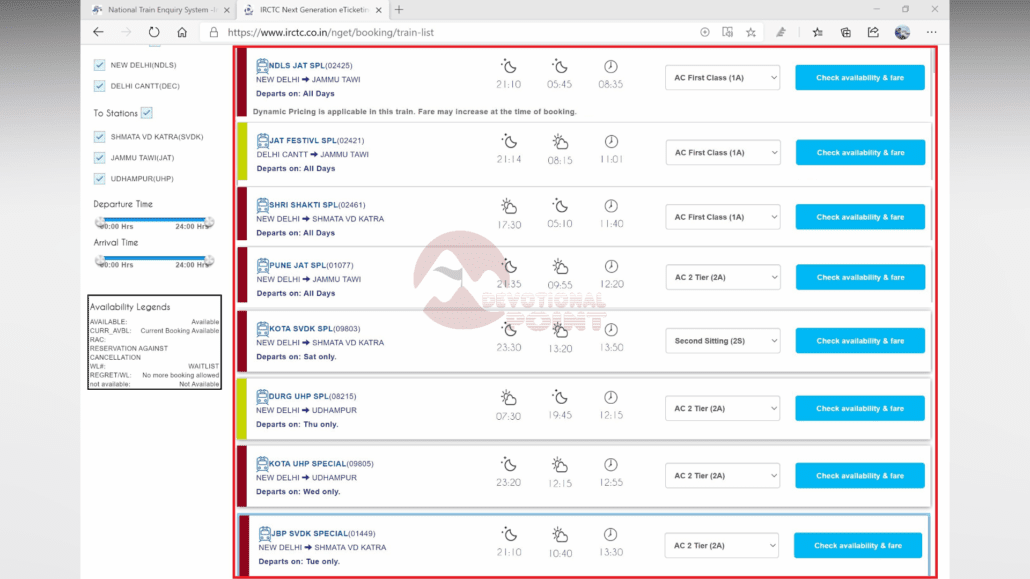Click the immersive reader icon

coord(727,32)
